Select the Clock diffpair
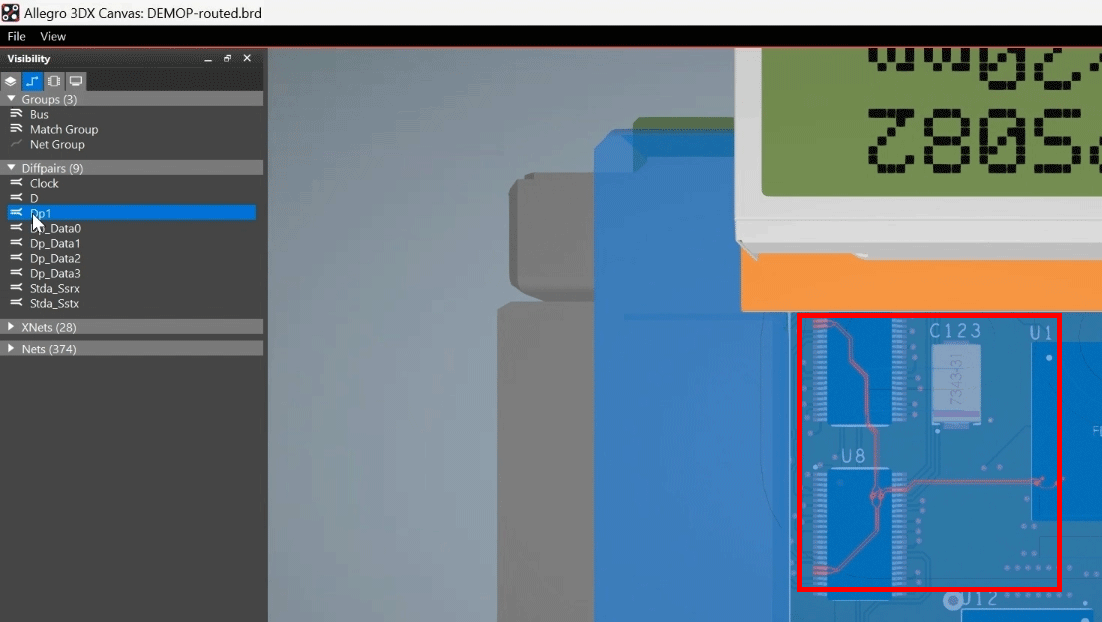 44,183
